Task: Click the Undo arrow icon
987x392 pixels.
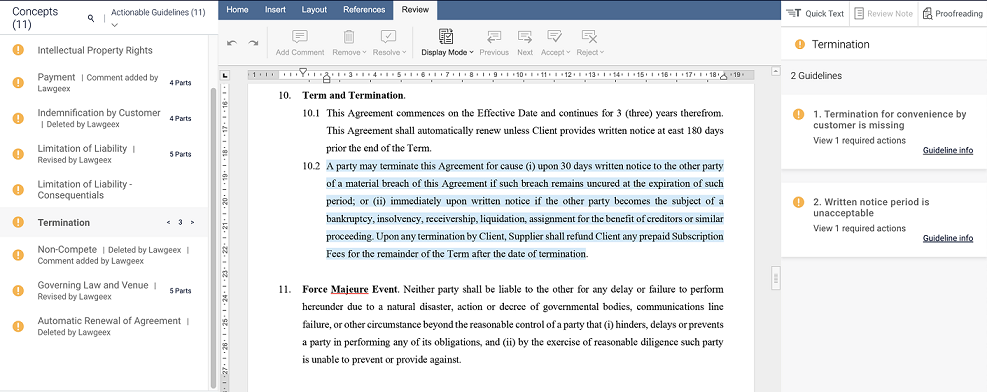Action: 232,43
